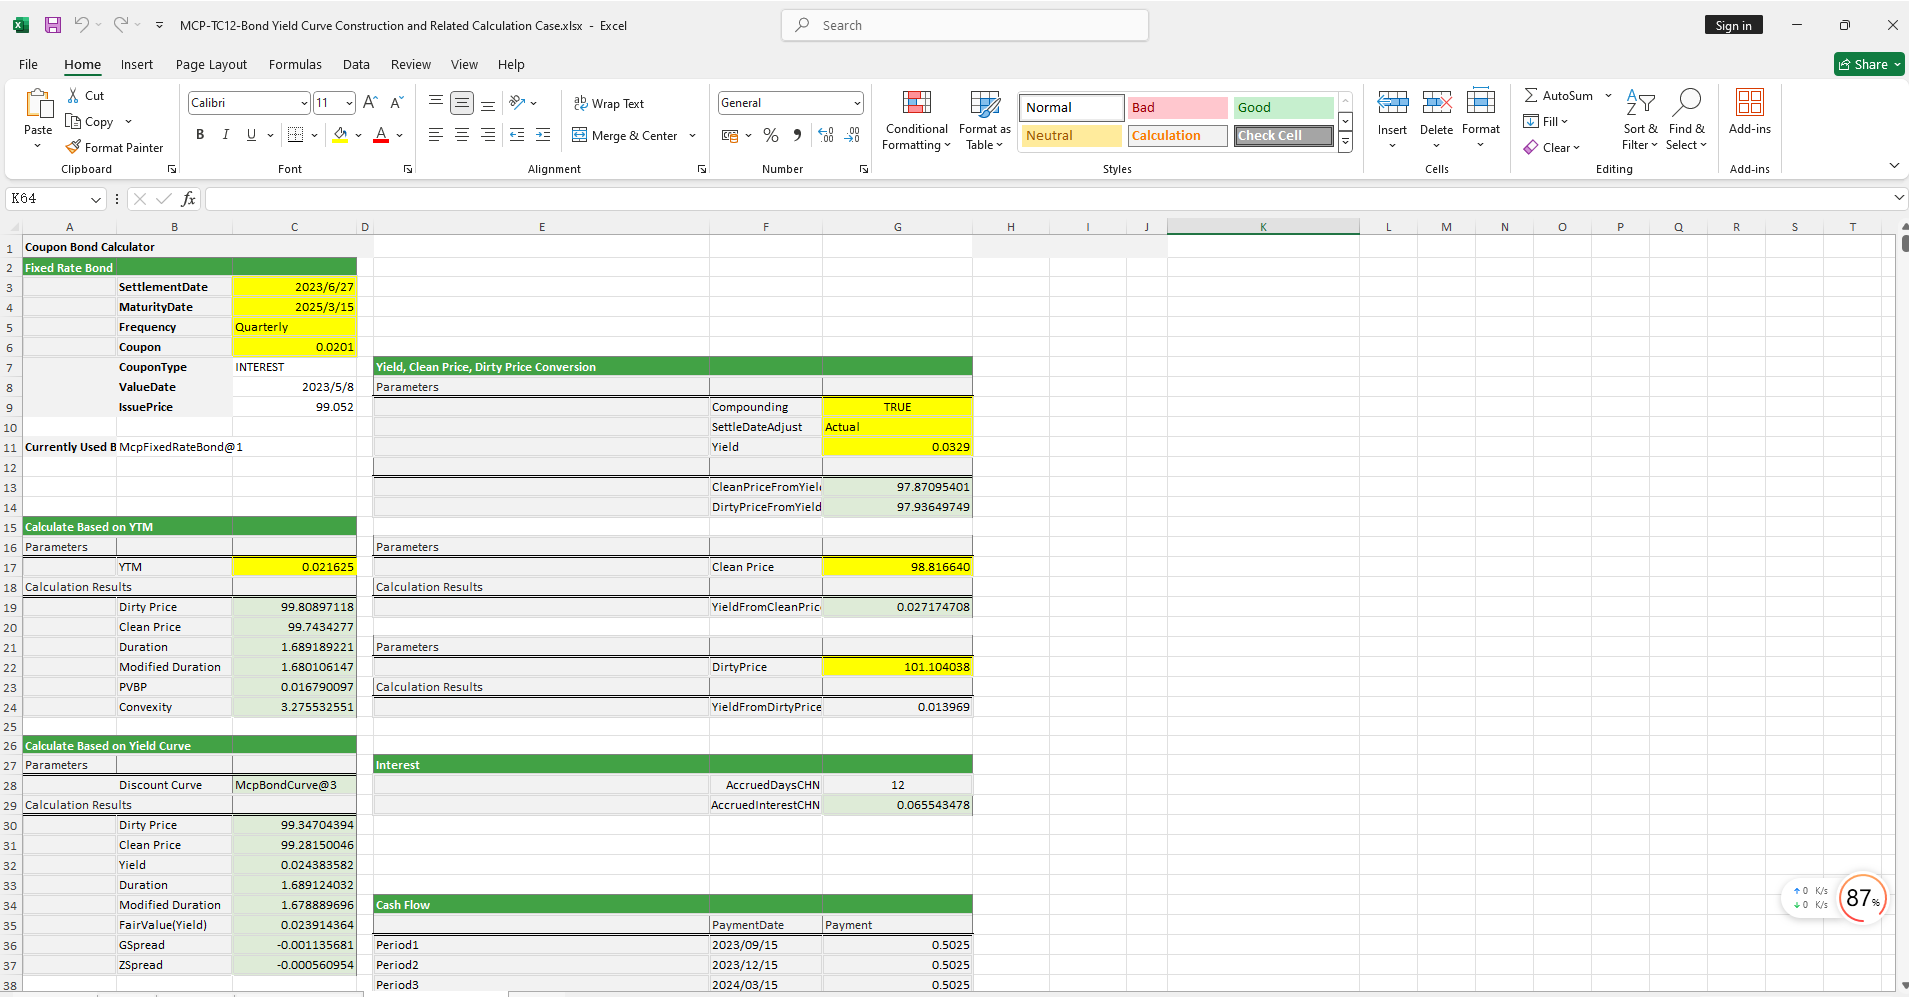The image size is (1909, 997).
Task: Switch to the Data tab
Action: (x=356, y=64)
